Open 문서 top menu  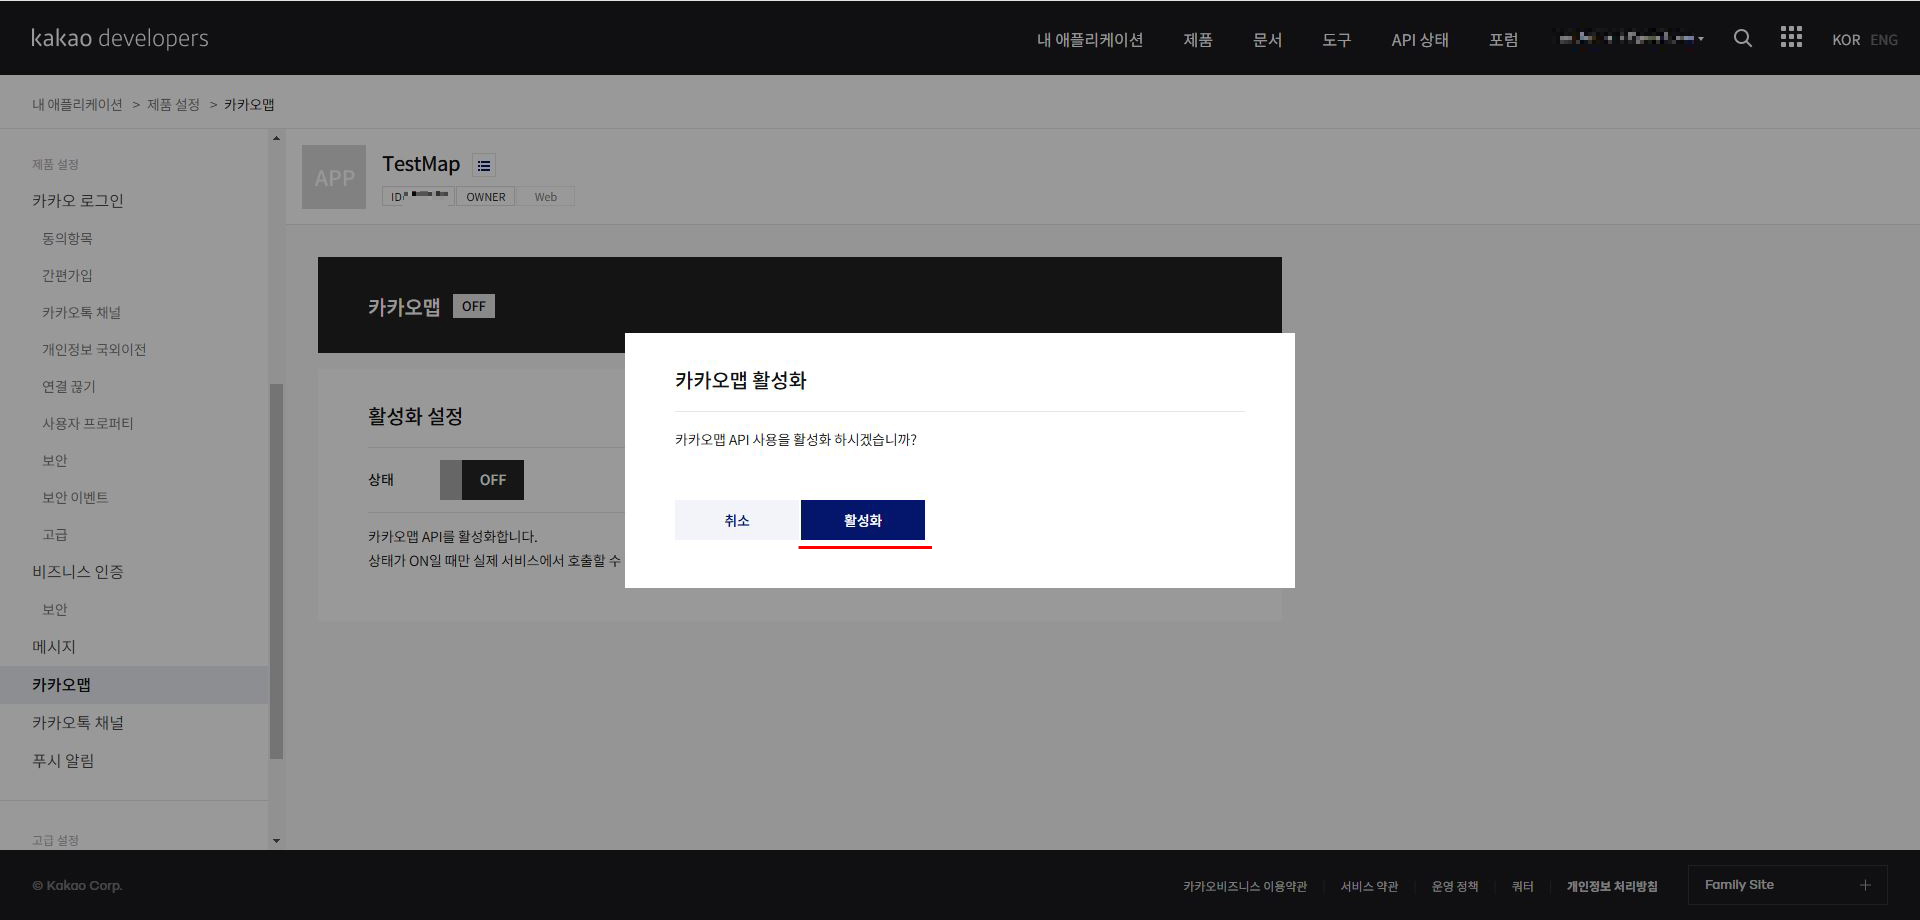pyautogui.click(x=1267, y=40)
